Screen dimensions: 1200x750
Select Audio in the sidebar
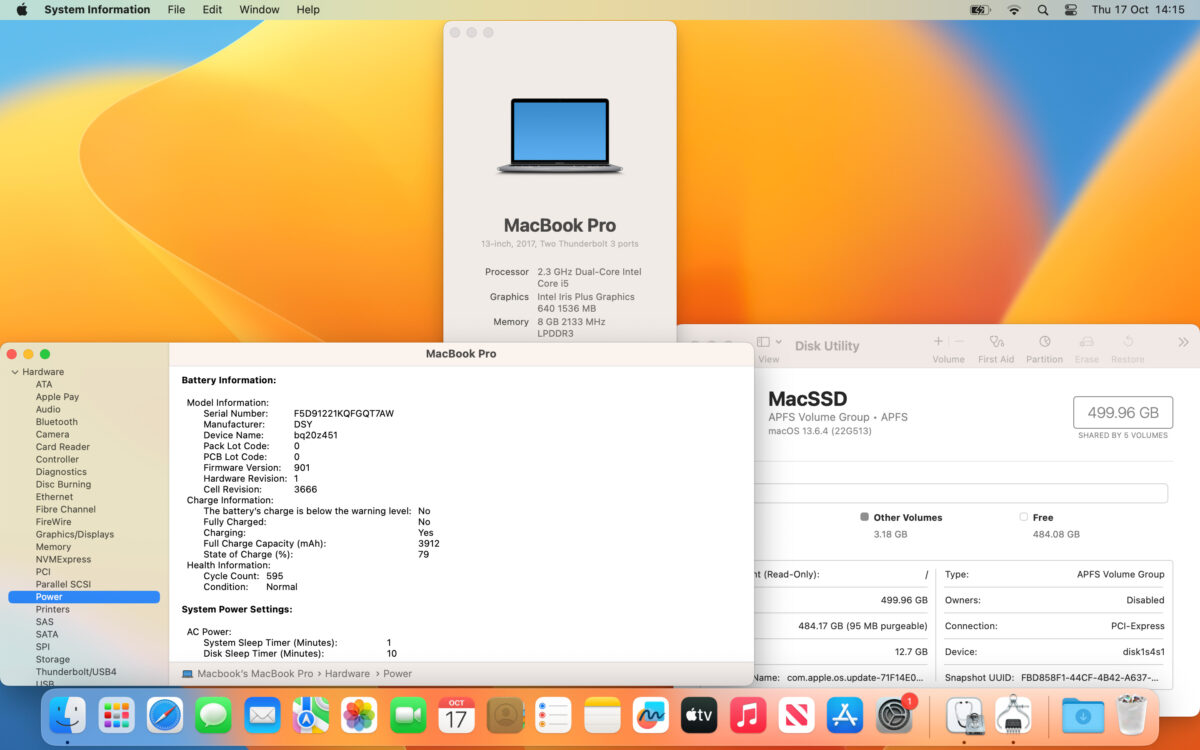pyautogui.click(x=48, y=409)
